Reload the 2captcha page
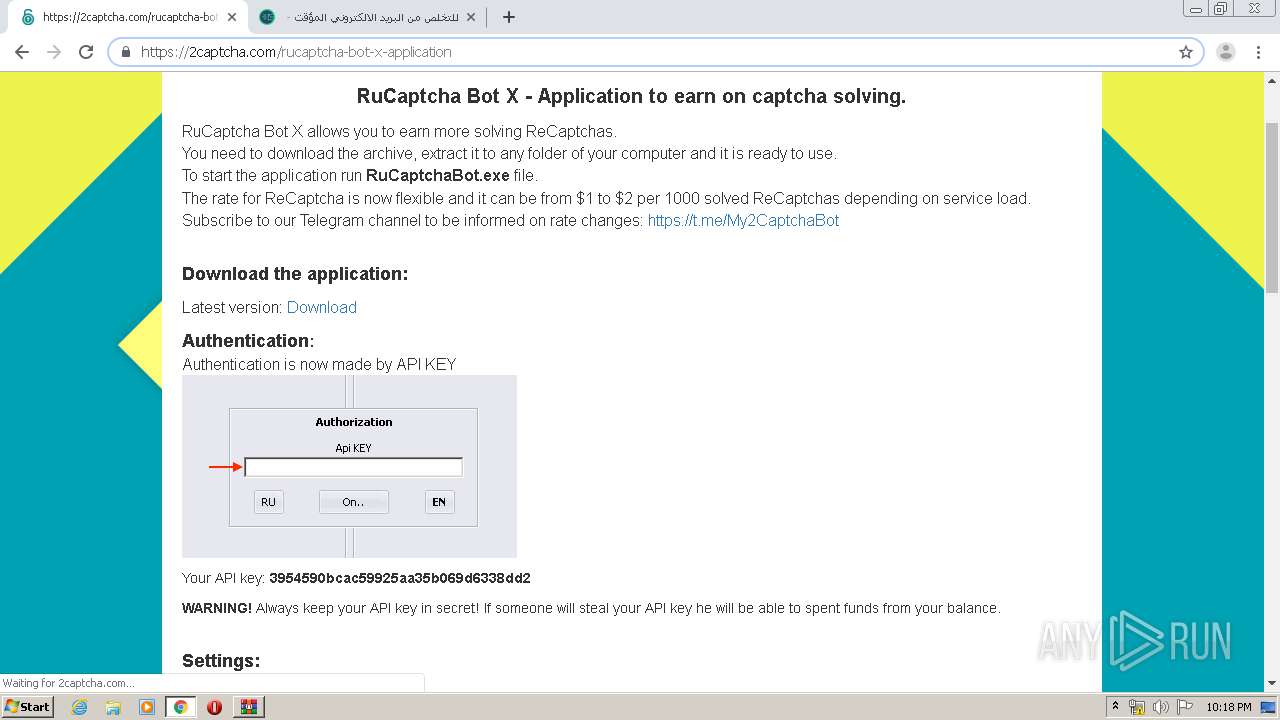1280x720 pixels. [86, 52]
